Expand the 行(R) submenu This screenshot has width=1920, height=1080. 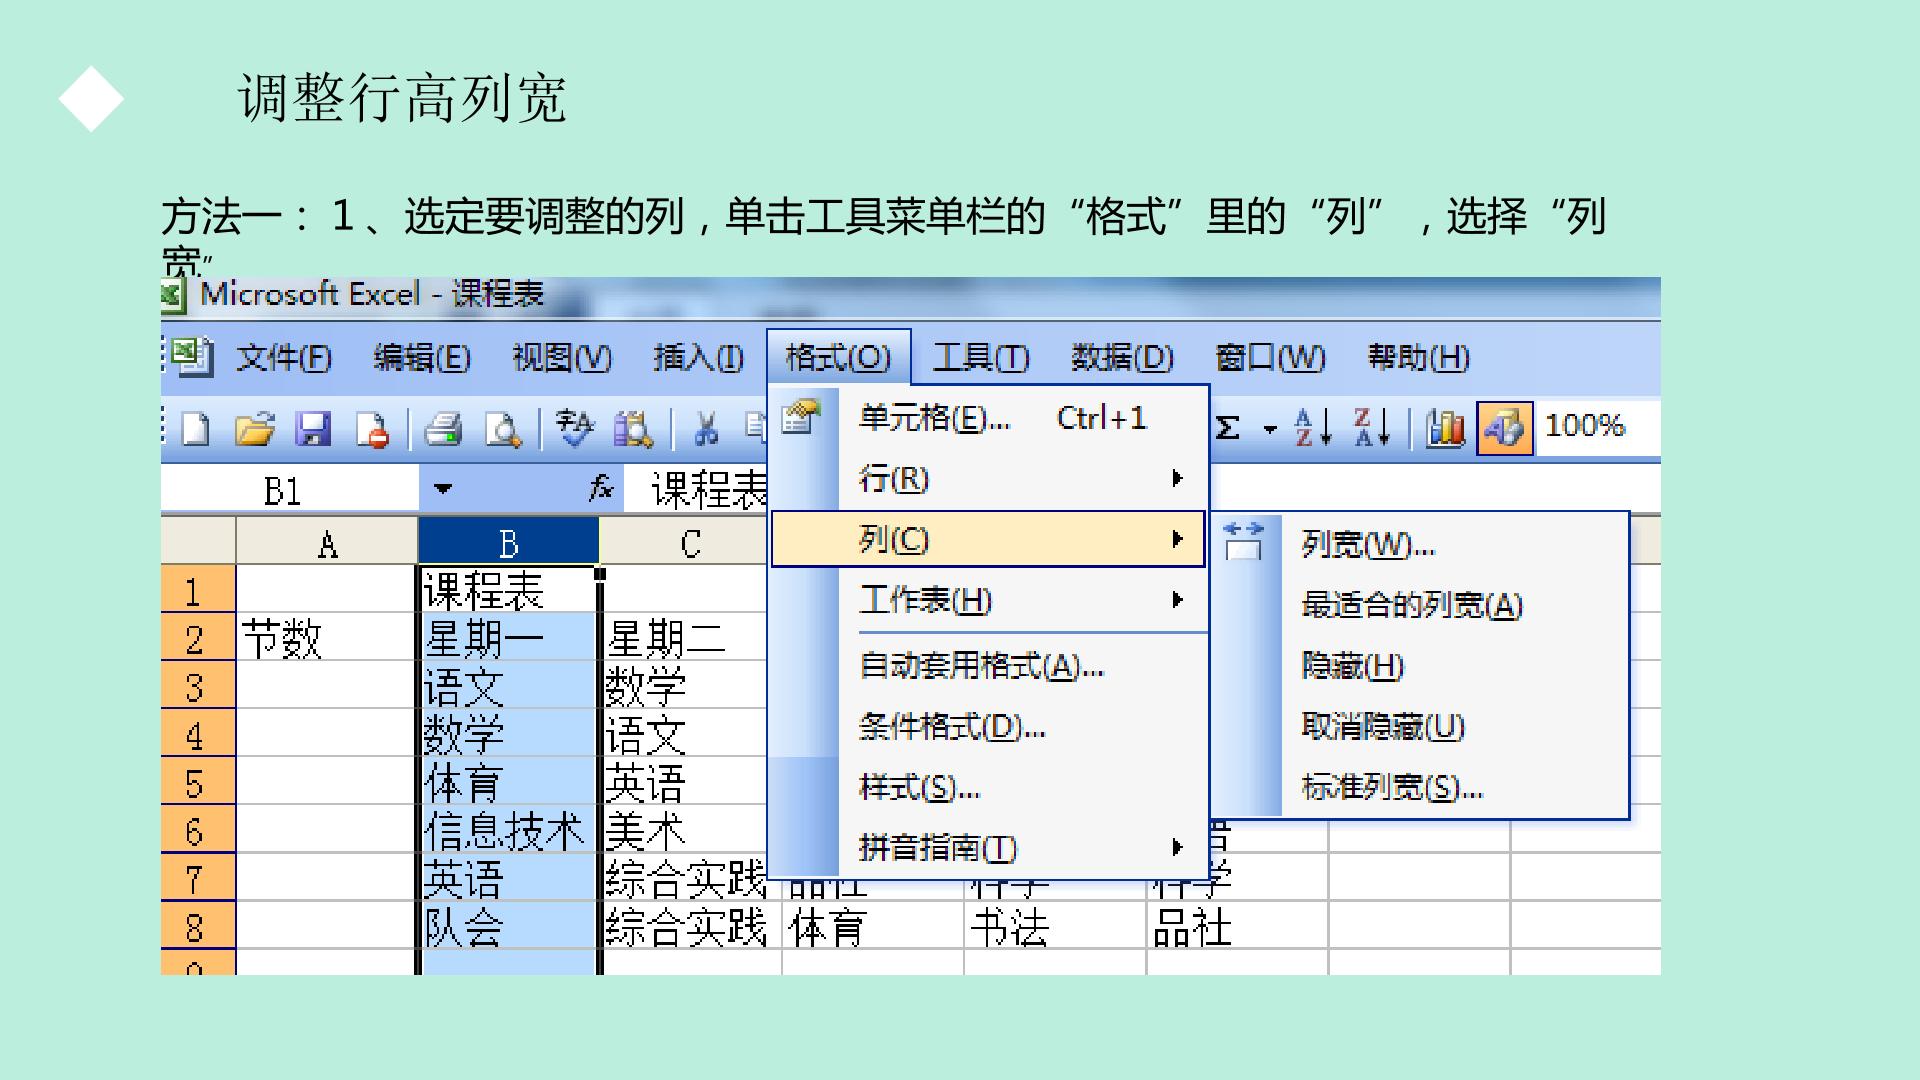(x=990, y=479)
